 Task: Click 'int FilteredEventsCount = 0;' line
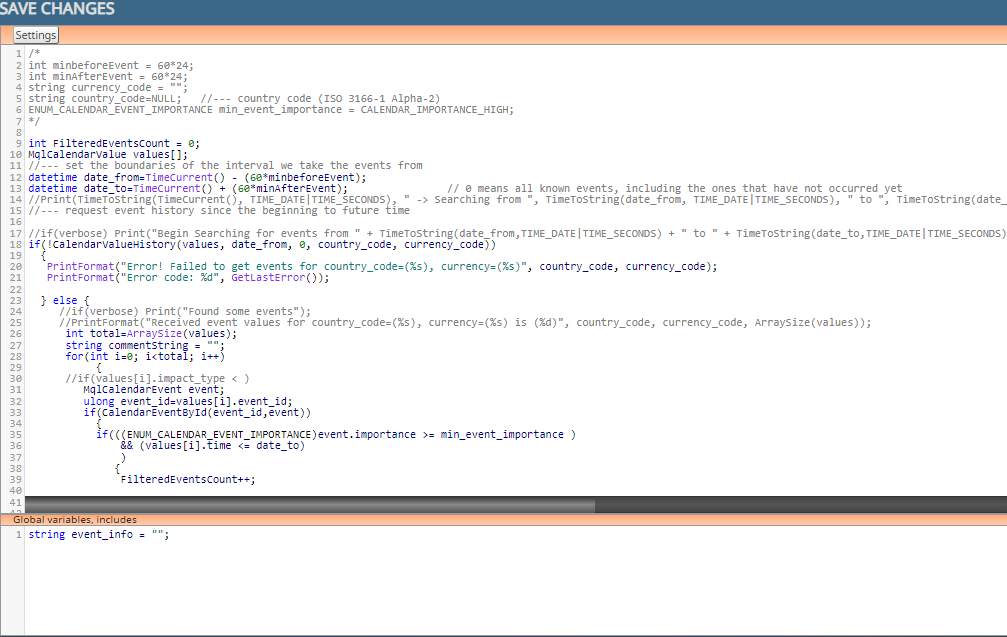pyautogui.click(x=114, y=143)
